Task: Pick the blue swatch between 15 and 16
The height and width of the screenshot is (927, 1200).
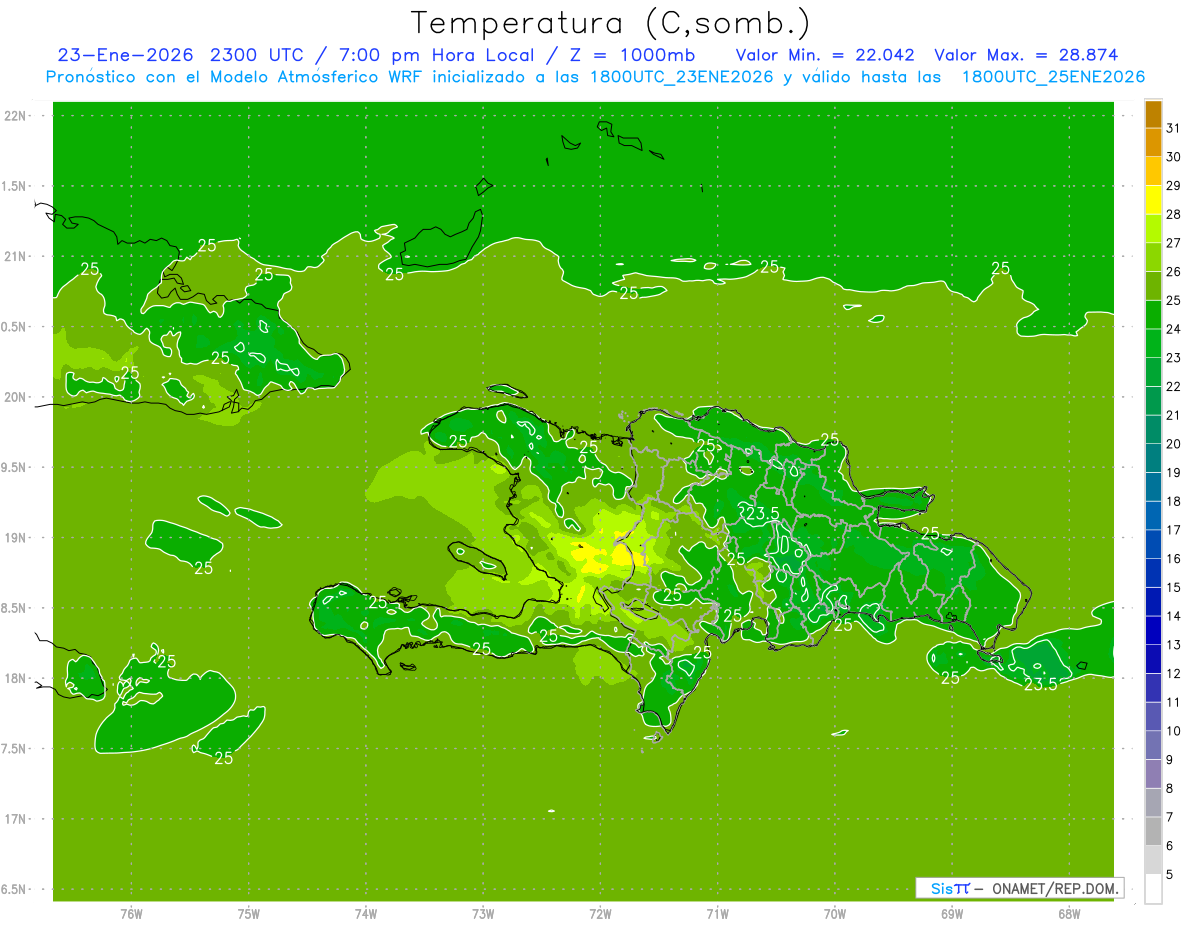Action: pyautogui.click(x=1153, y=573)
